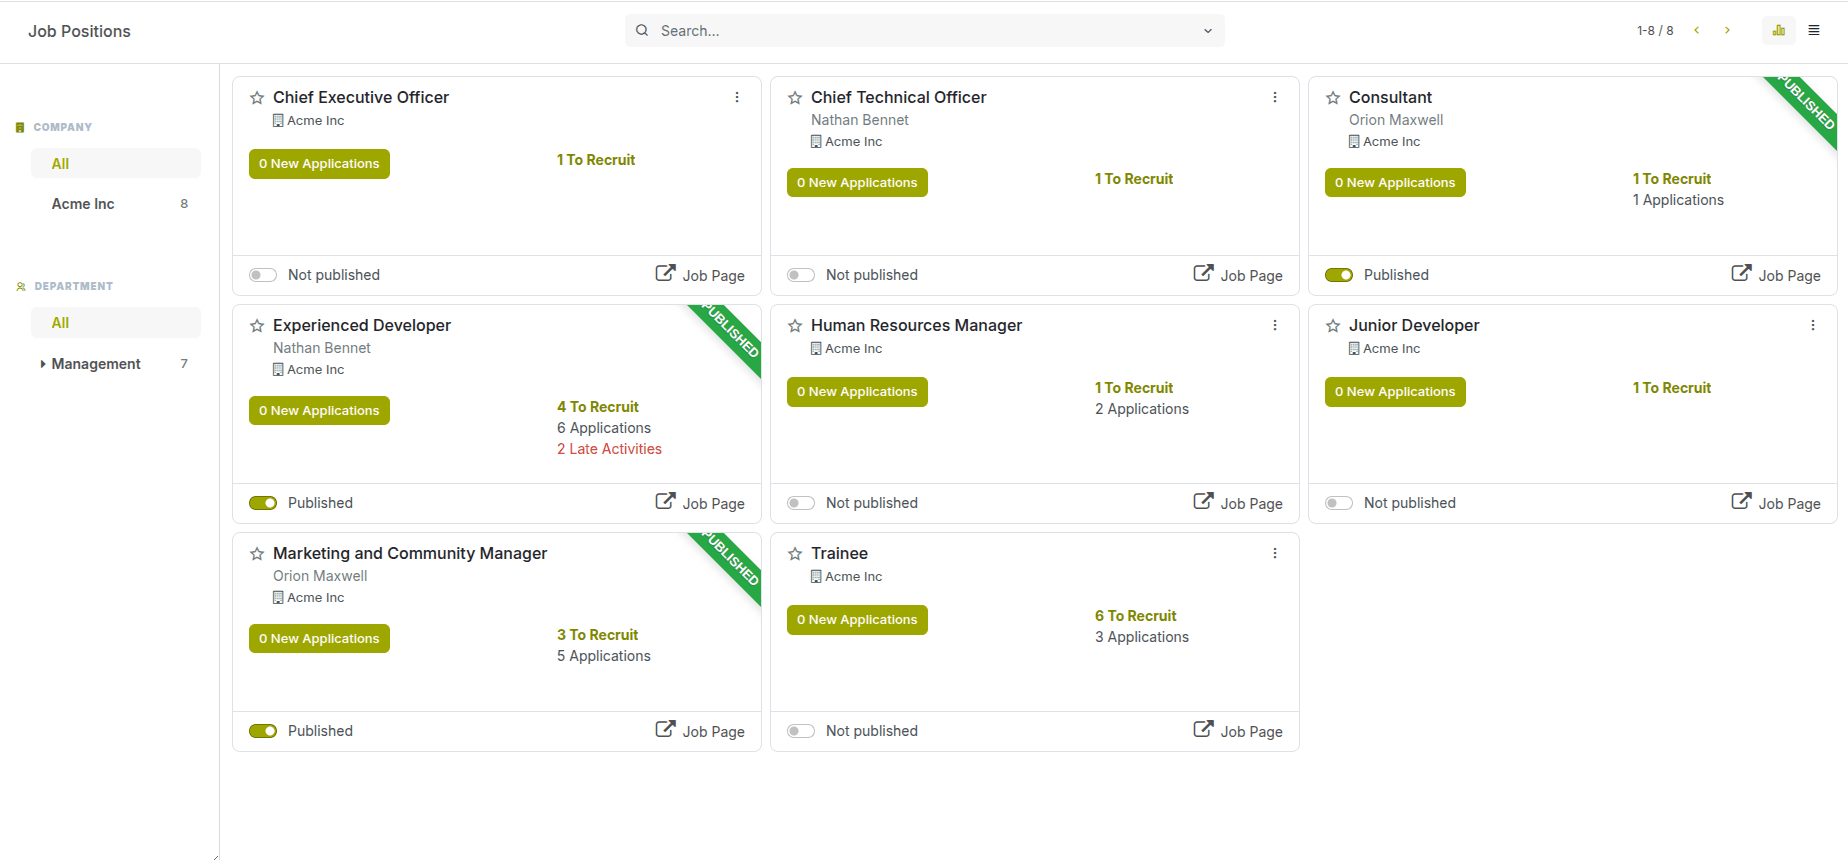Open kebab menu on Chief Technical Officer card
1848x860 pixels.
pos(1275,98)
